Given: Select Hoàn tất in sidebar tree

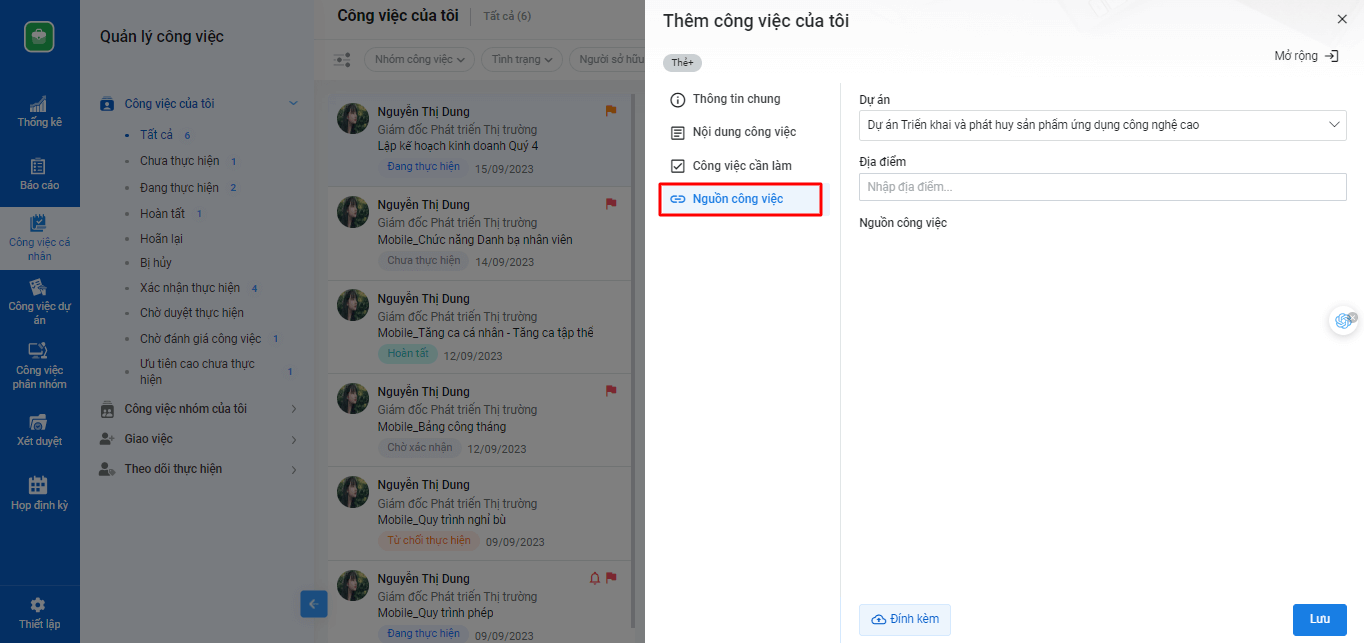Looking at the screenshot, I should pos(163,214).
